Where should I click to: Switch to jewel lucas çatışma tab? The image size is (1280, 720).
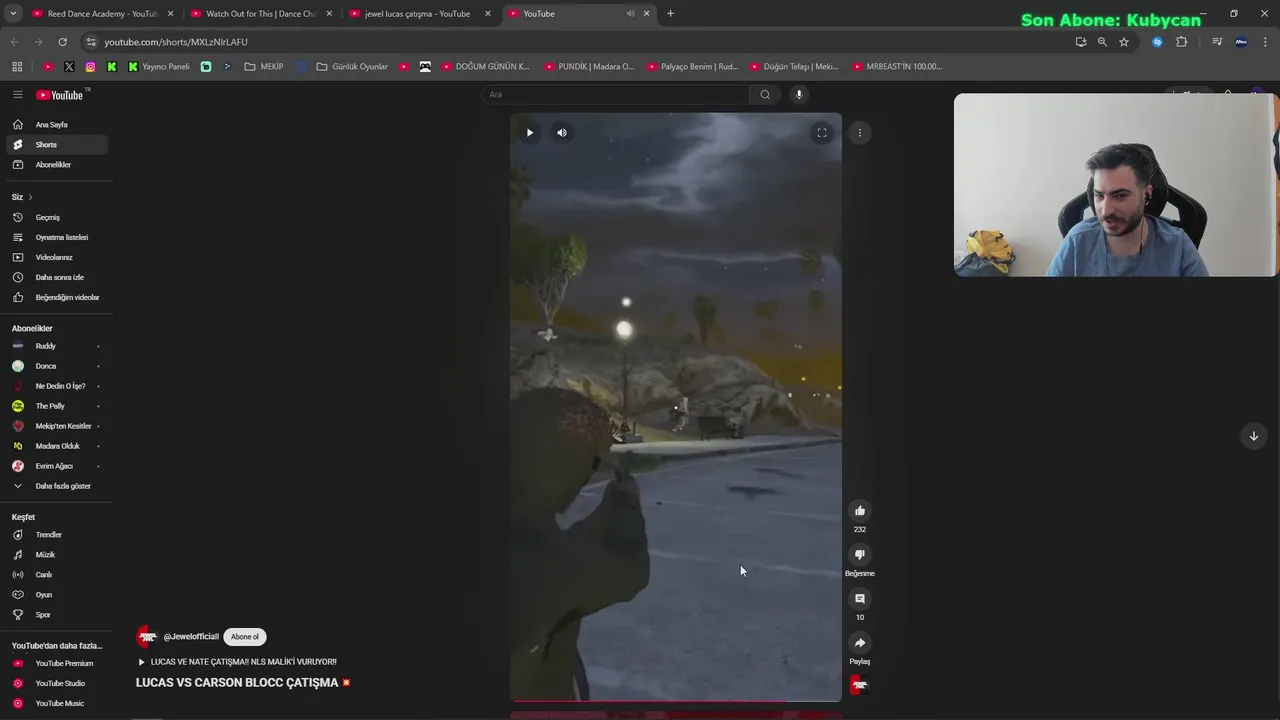[419, 14]
